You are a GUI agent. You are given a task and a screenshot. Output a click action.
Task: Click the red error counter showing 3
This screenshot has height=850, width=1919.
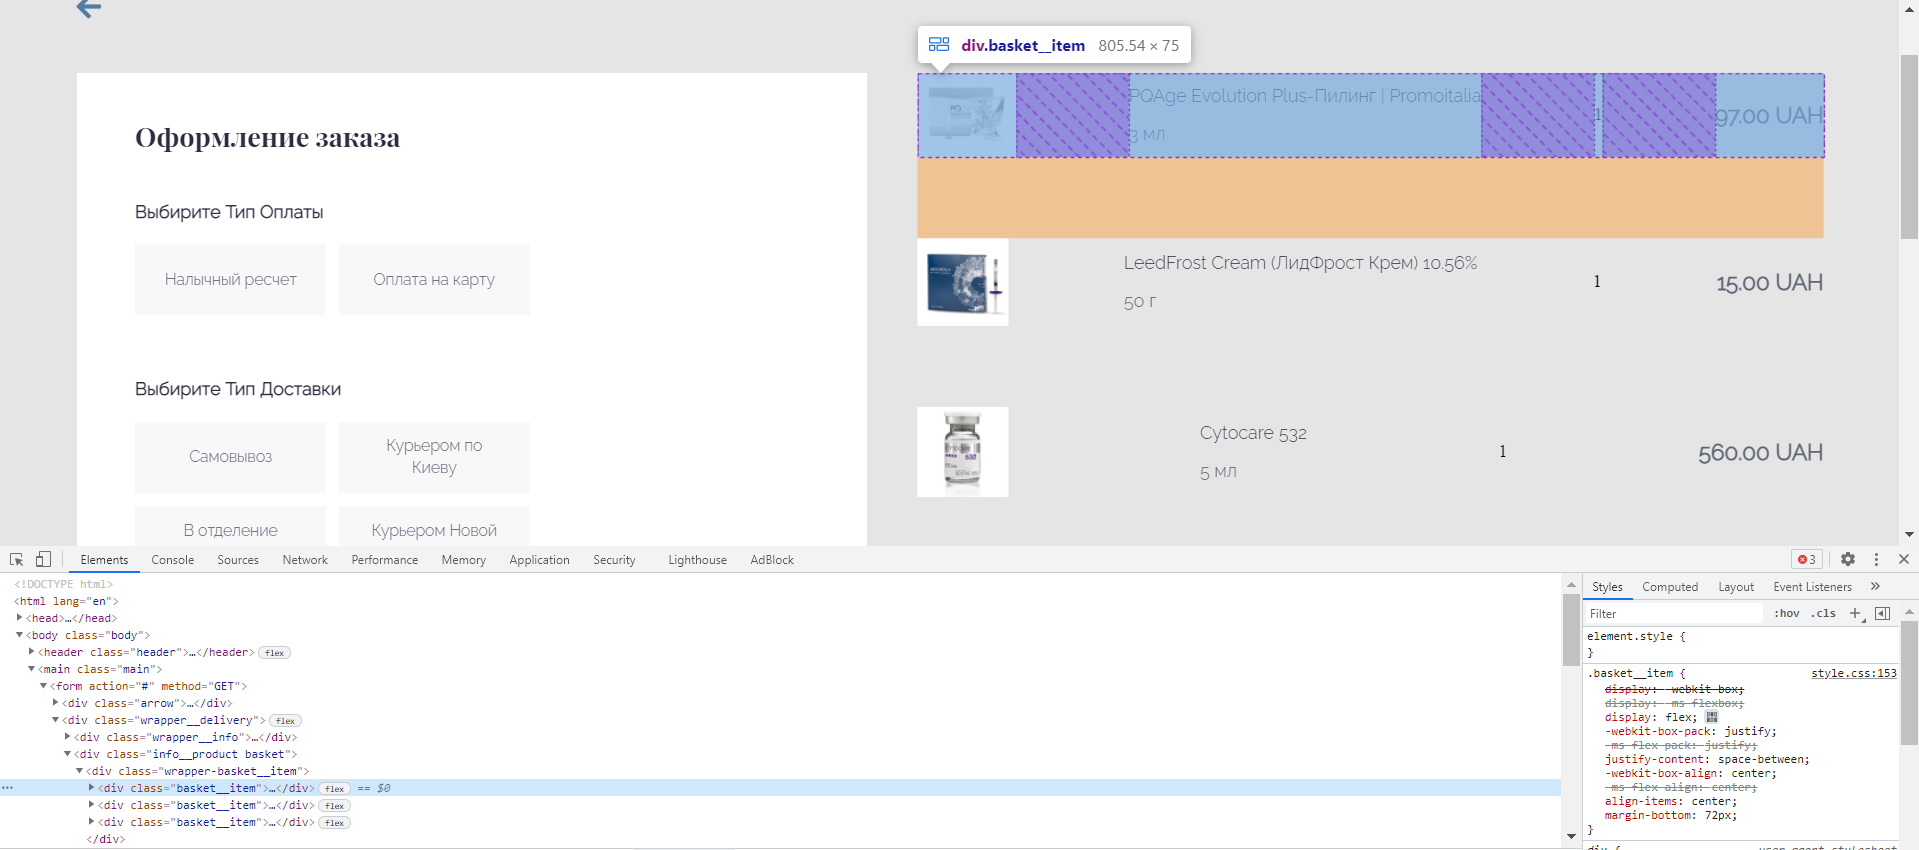point(1807,559)
